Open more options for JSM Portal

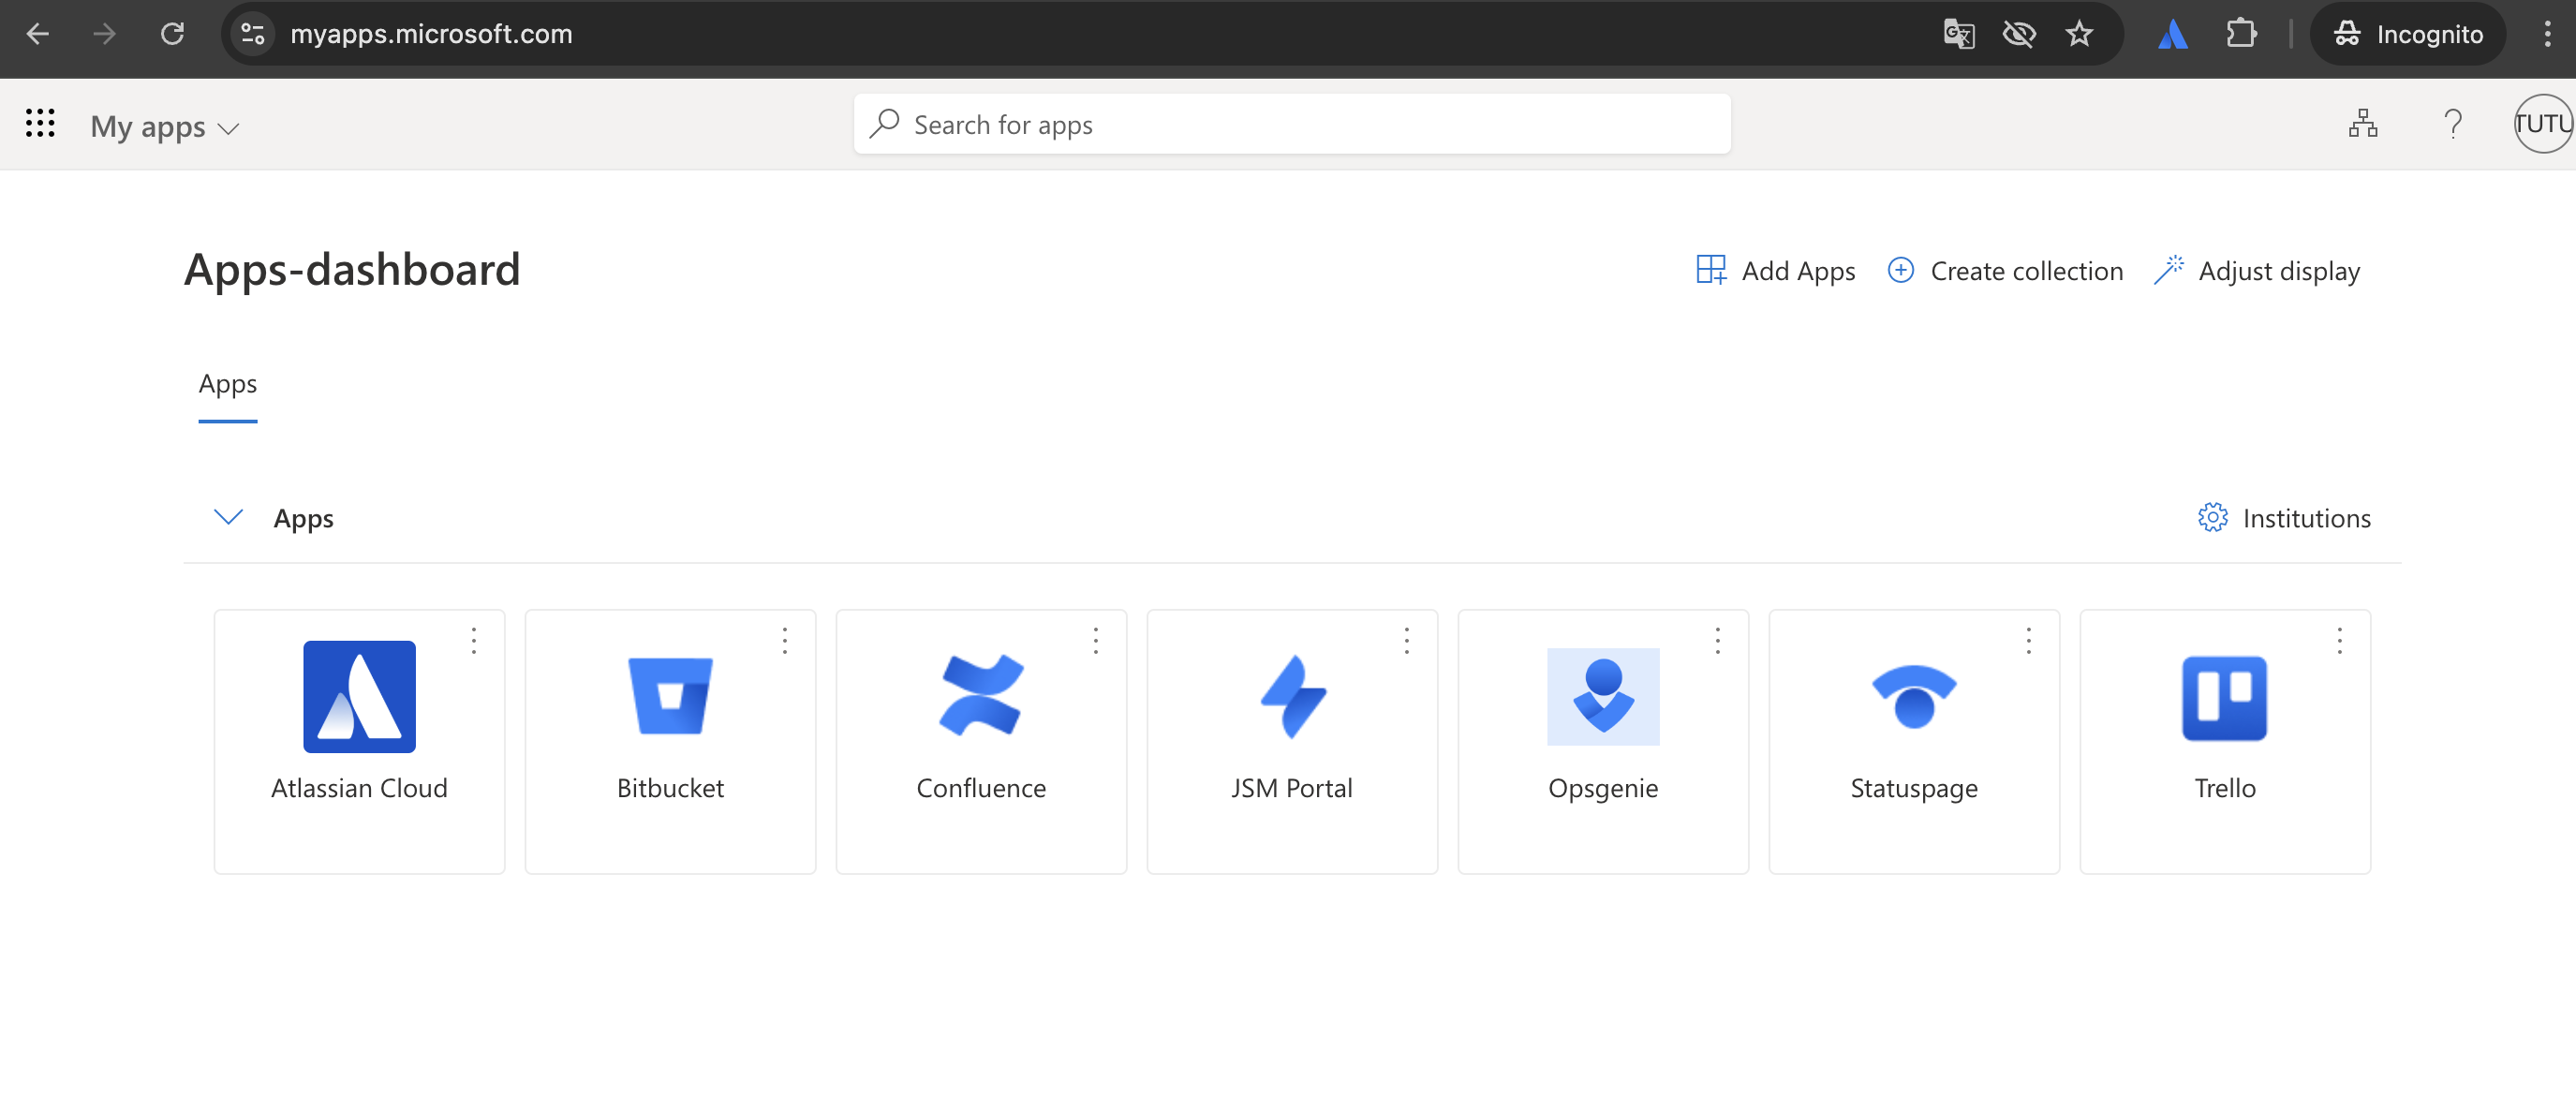(1407, 640)
